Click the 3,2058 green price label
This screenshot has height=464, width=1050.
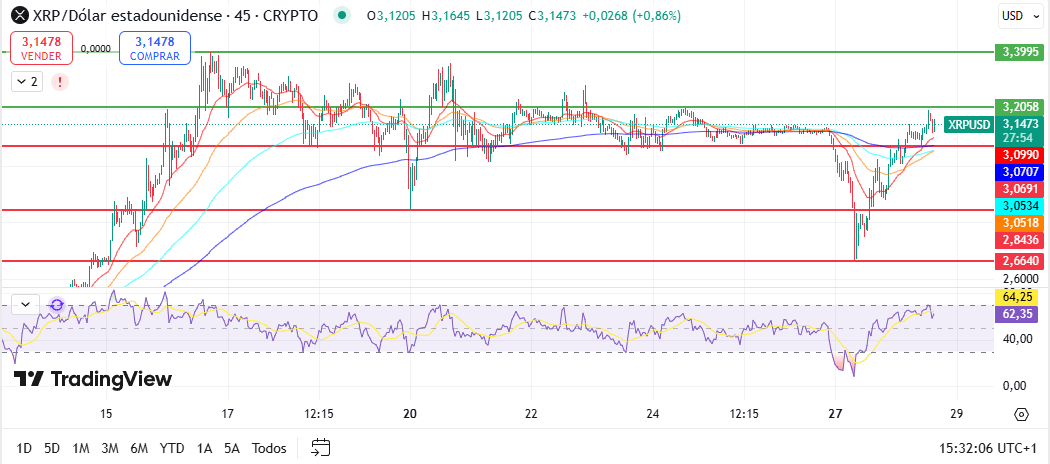pos(1017,106)
